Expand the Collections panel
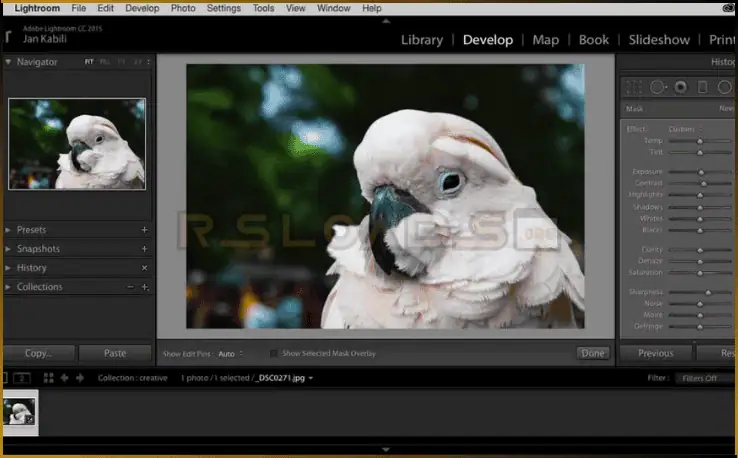Image resolution: width=738 pixels, height=458 pixels. (x=8, y=287)
